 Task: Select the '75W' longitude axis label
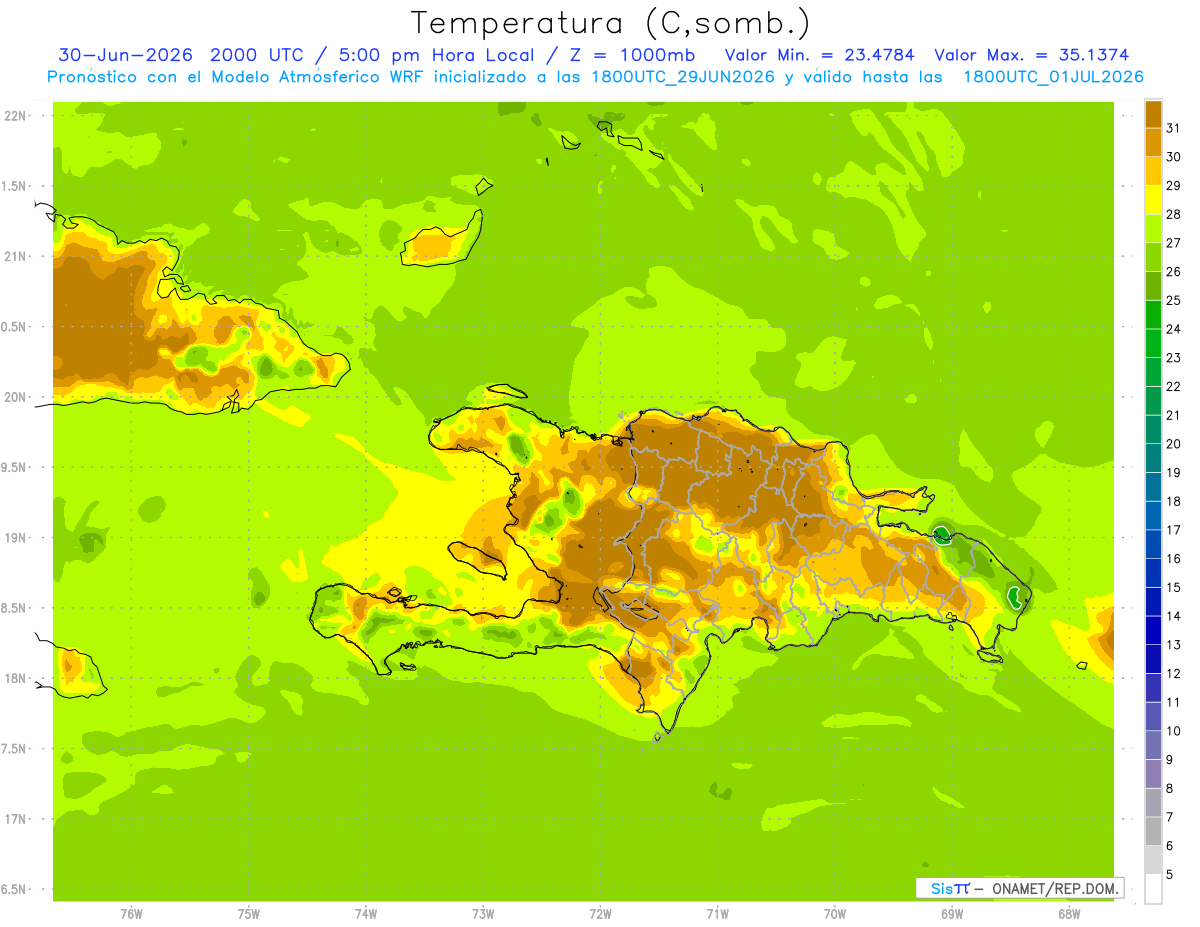pos(249,914)
